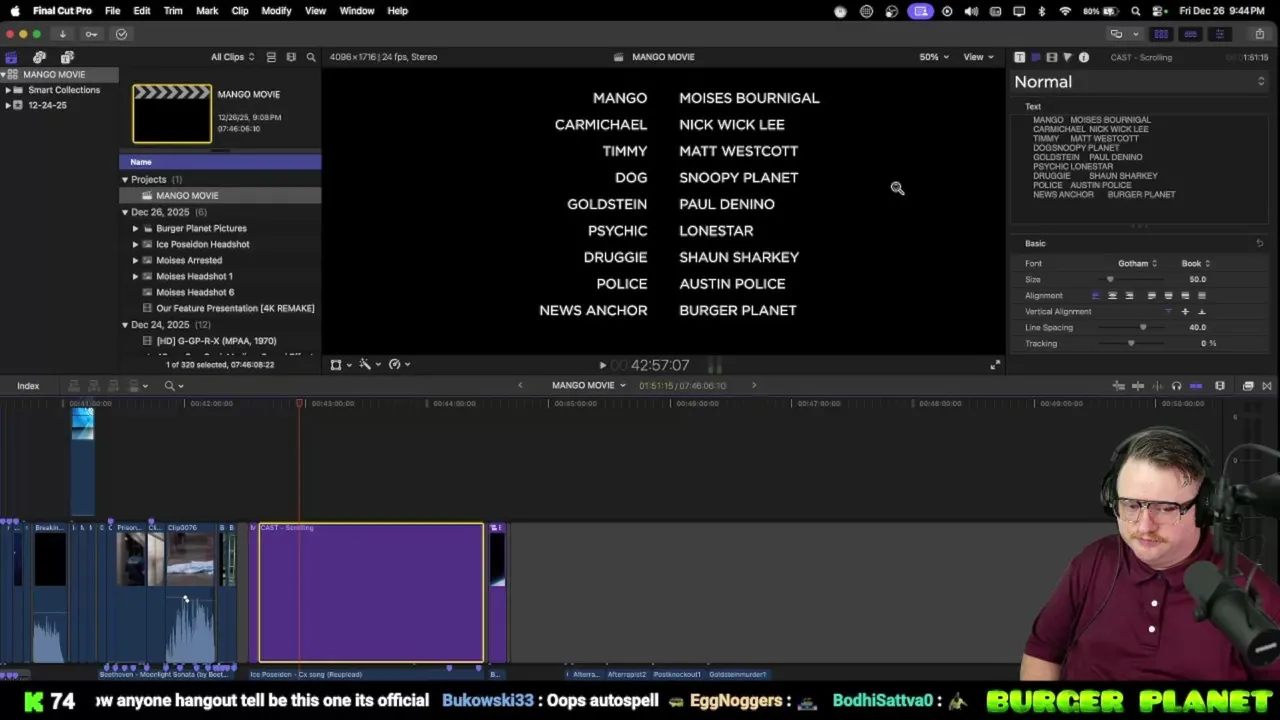1280x720 pixels.
Task: Open the Video inspector filmstrip icon
Action: pos(1051,57)
